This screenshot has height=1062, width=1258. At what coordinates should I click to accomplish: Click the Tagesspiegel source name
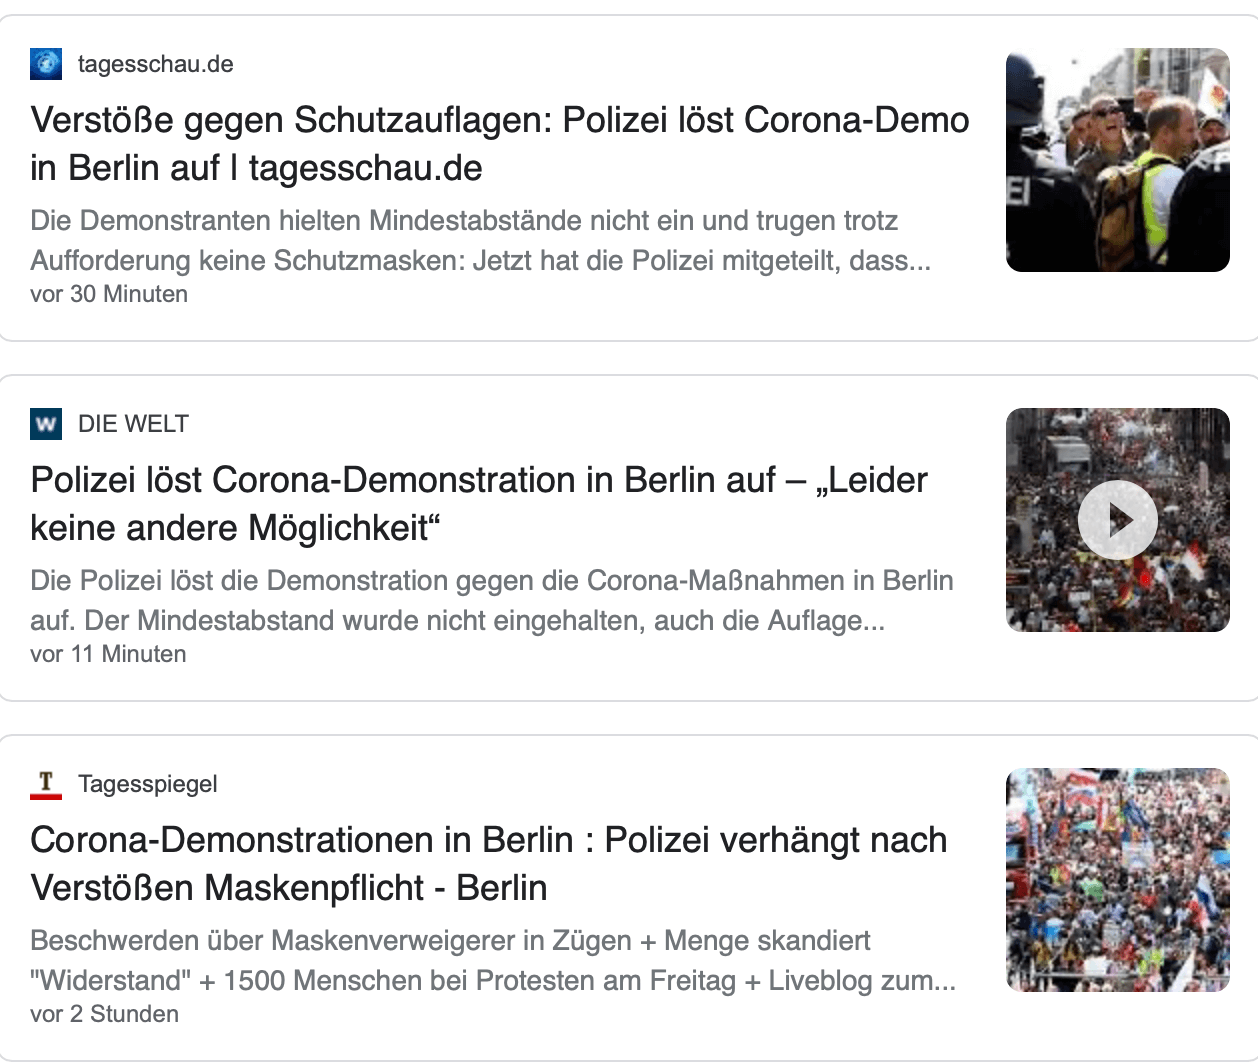pyautogui.click(x=147, y=784)
